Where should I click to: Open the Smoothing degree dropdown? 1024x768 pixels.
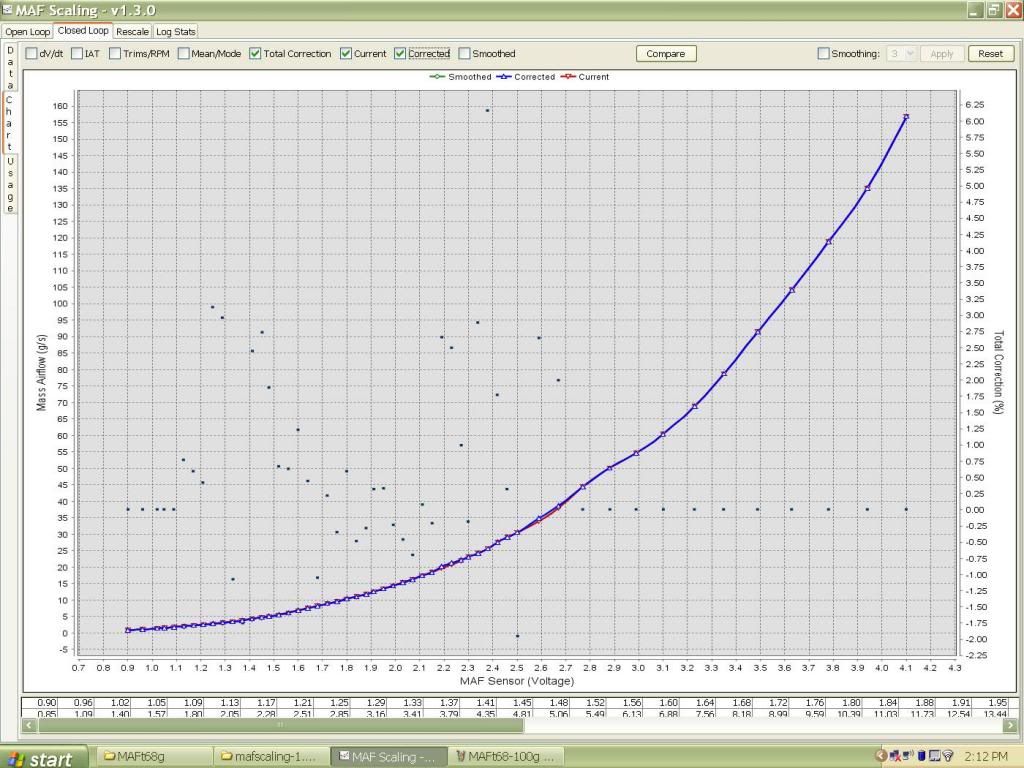[902, 54]
